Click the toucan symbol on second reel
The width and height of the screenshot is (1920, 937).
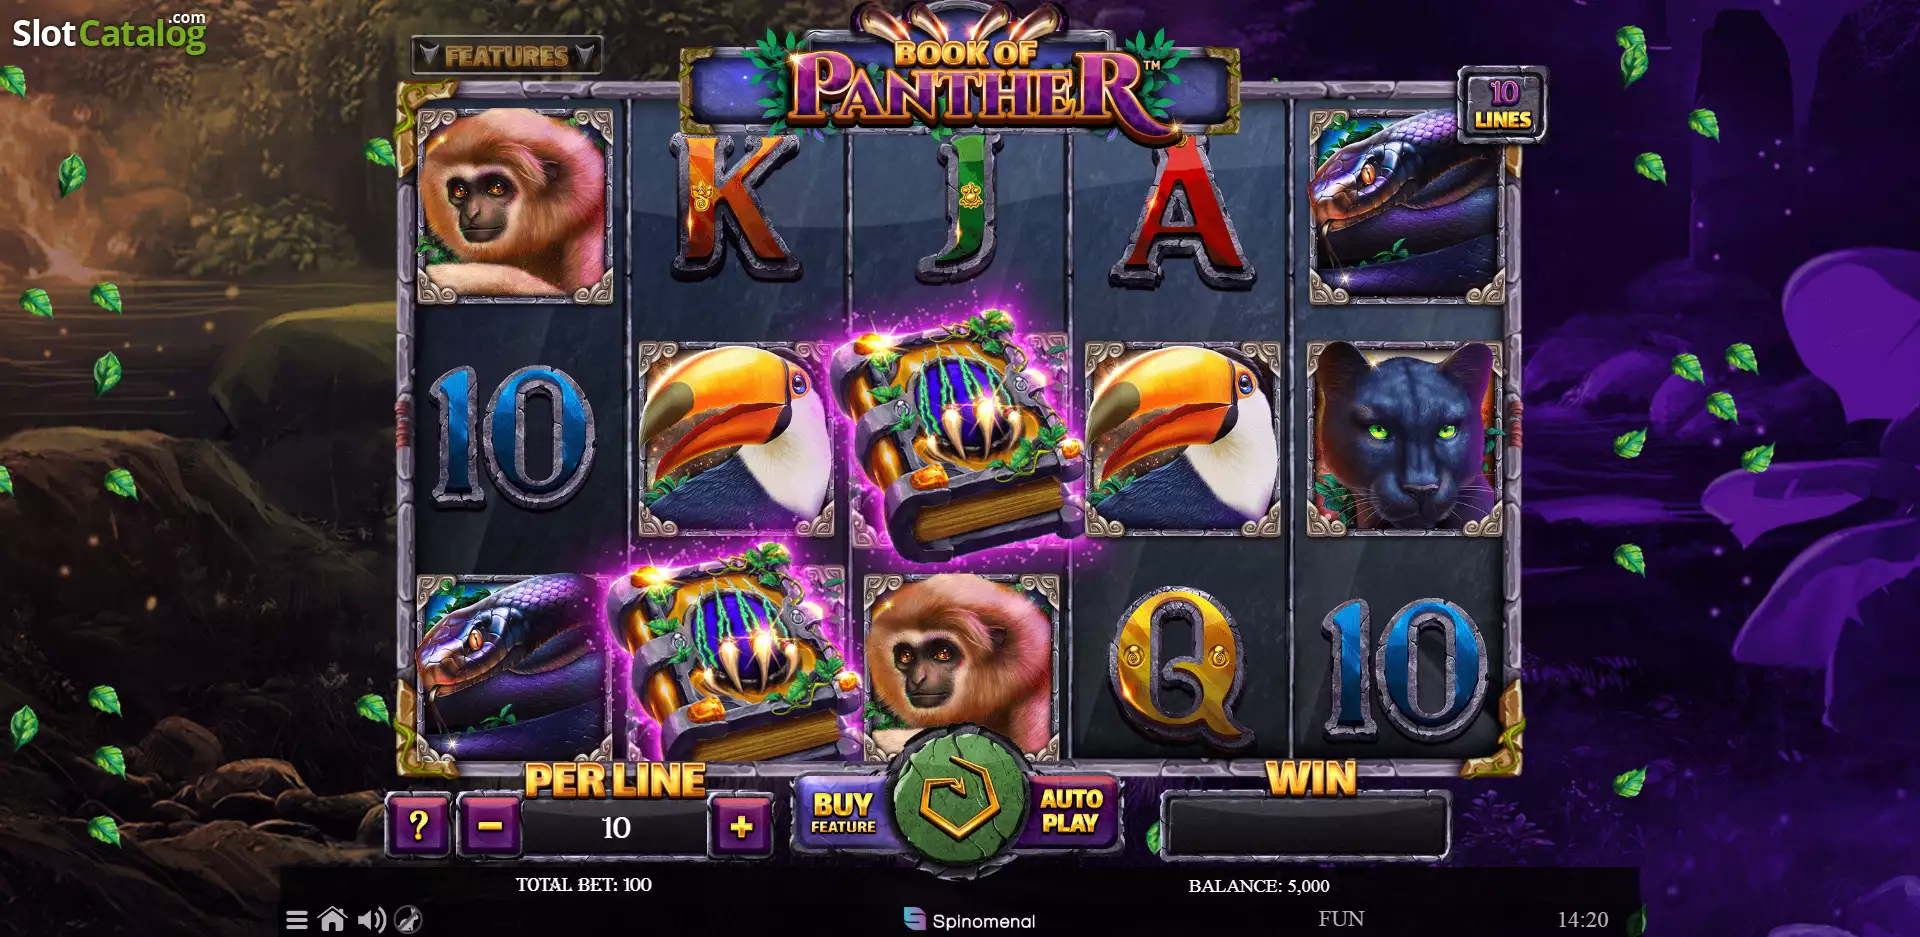pos(736,438)
